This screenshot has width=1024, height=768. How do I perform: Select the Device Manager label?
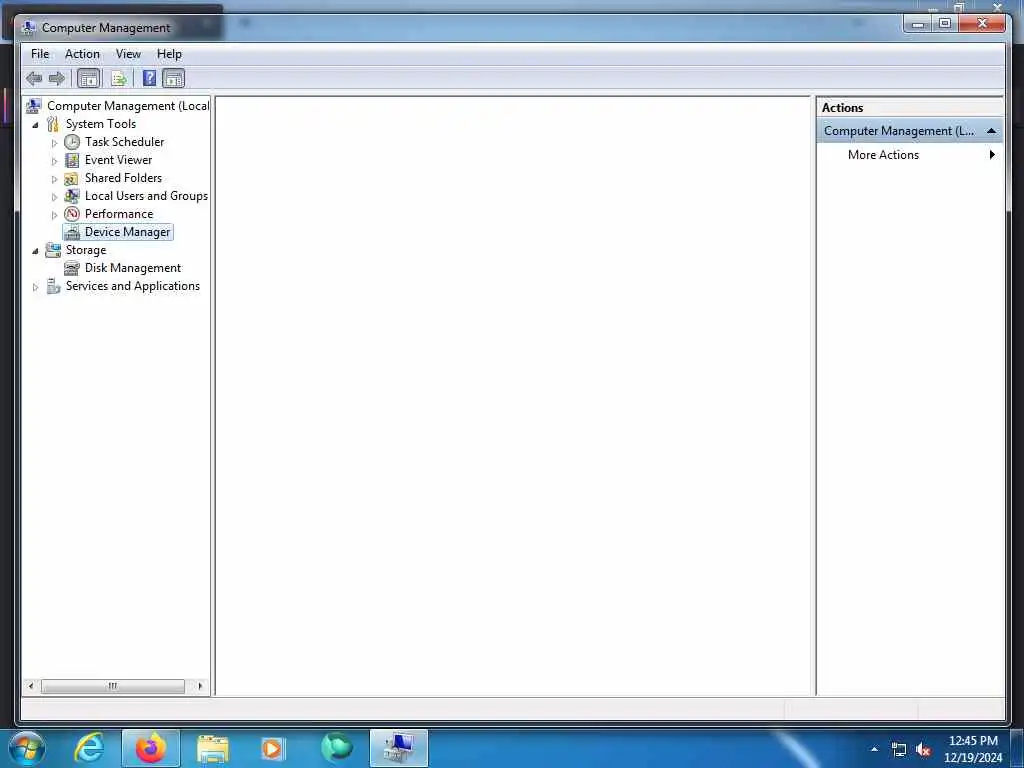point(127,232)
